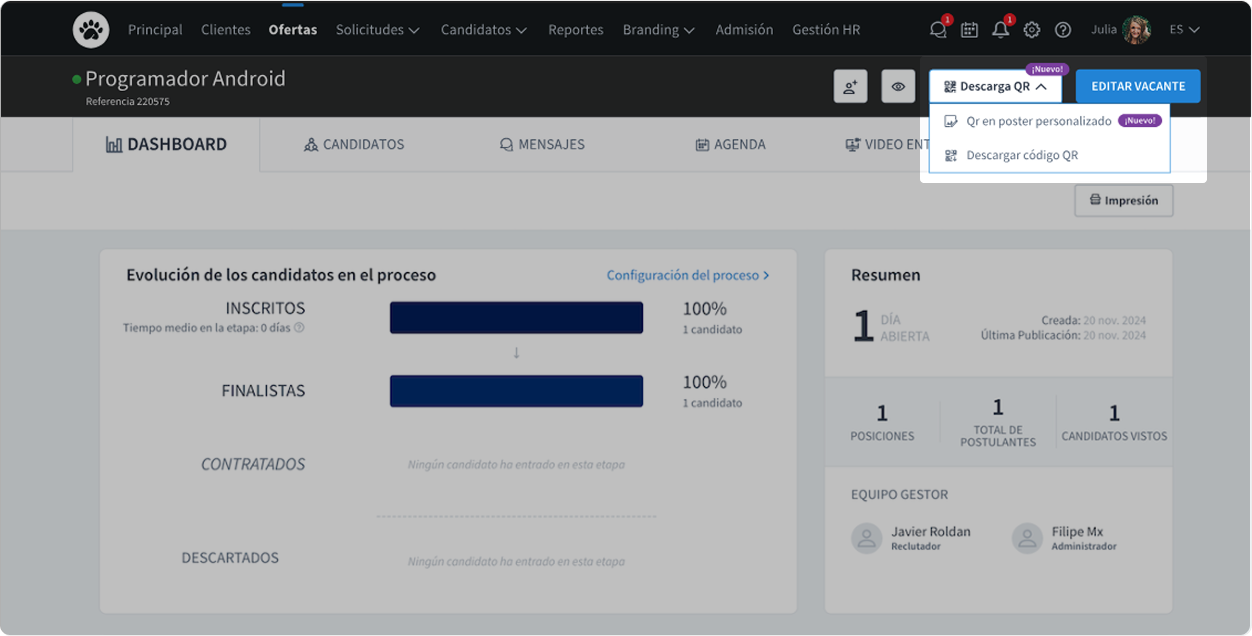Click the Julia username text

(1104, 30)
